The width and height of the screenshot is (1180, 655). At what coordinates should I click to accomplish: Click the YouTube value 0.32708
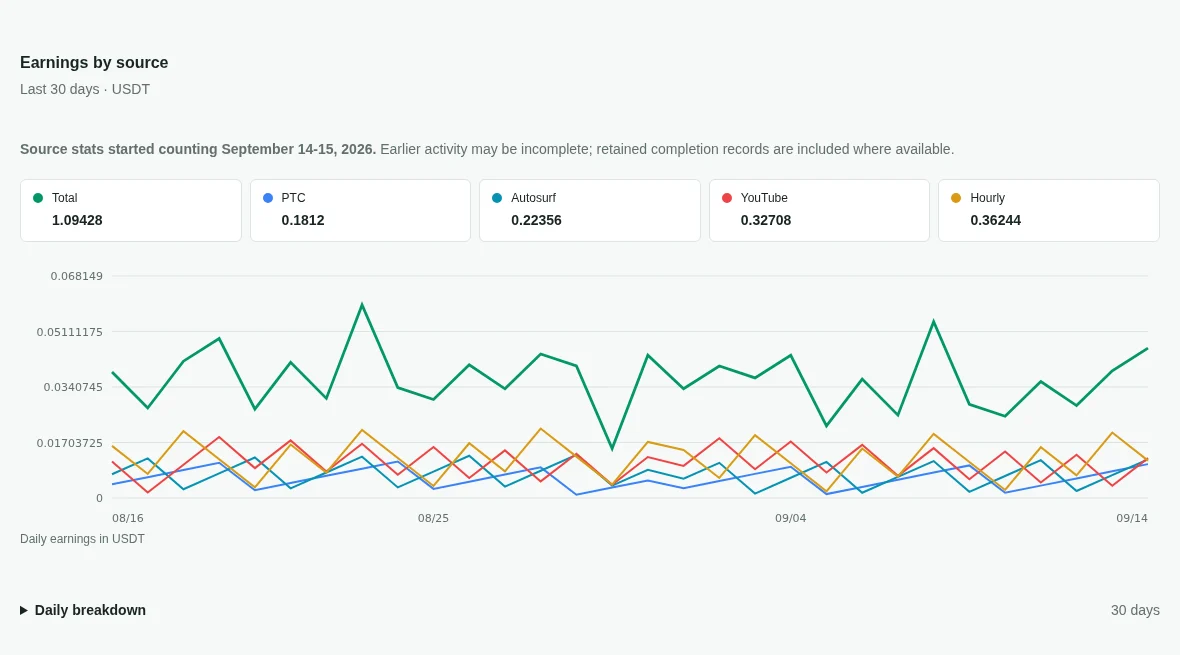point(765,221)
